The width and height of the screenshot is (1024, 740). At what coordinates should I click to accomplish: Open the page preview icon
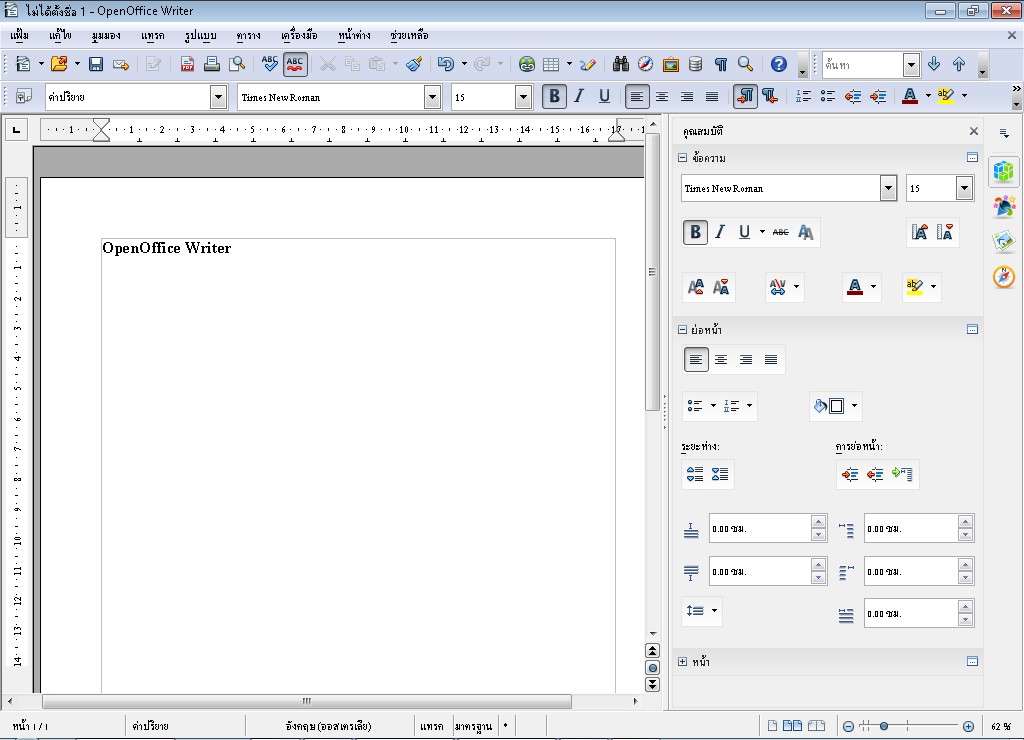[x=237, y=64]
